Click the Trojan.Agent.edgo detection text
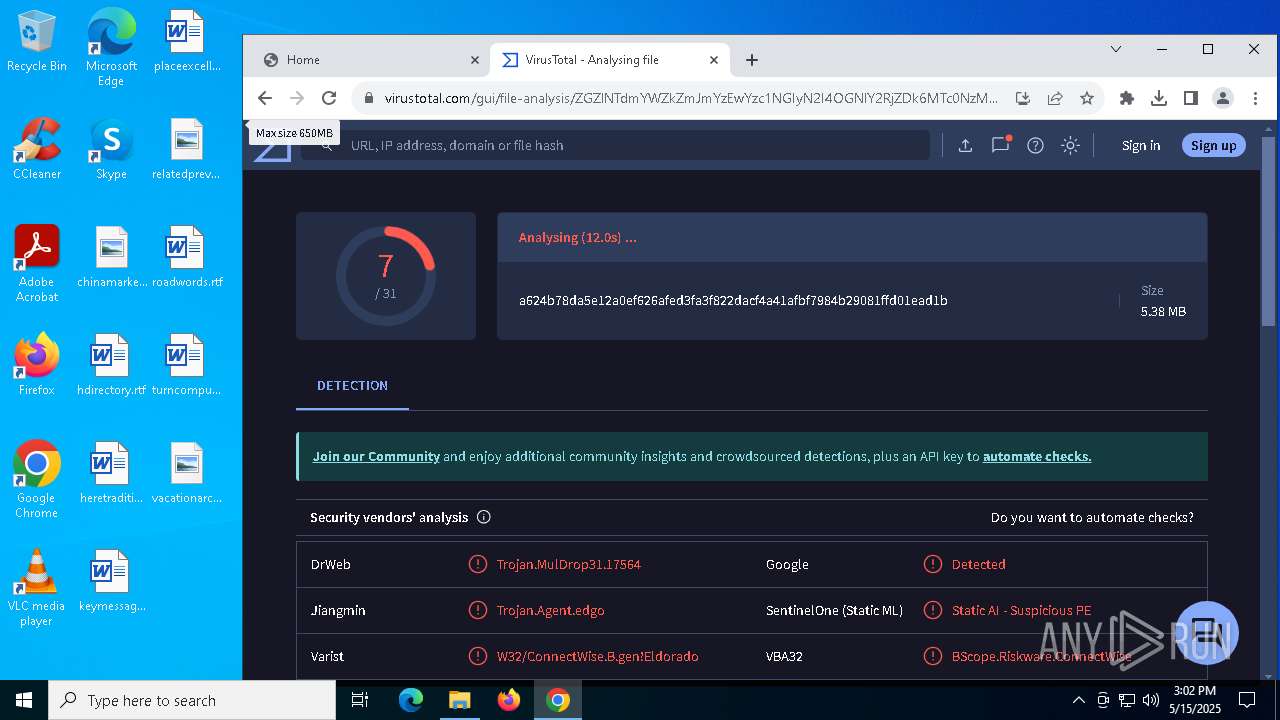1280x720 pixels. click(551, 610)
